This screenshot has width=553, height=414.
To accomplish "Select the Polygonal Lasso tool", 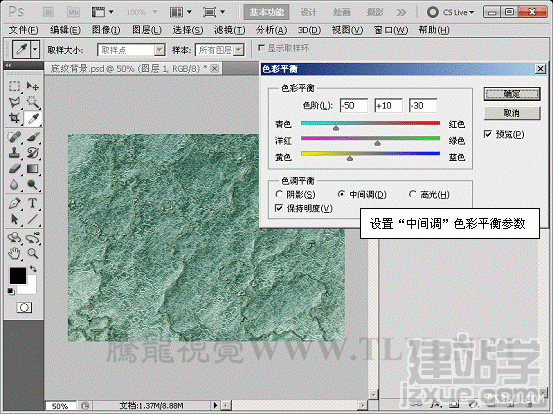I will click(x=14, y=102).
